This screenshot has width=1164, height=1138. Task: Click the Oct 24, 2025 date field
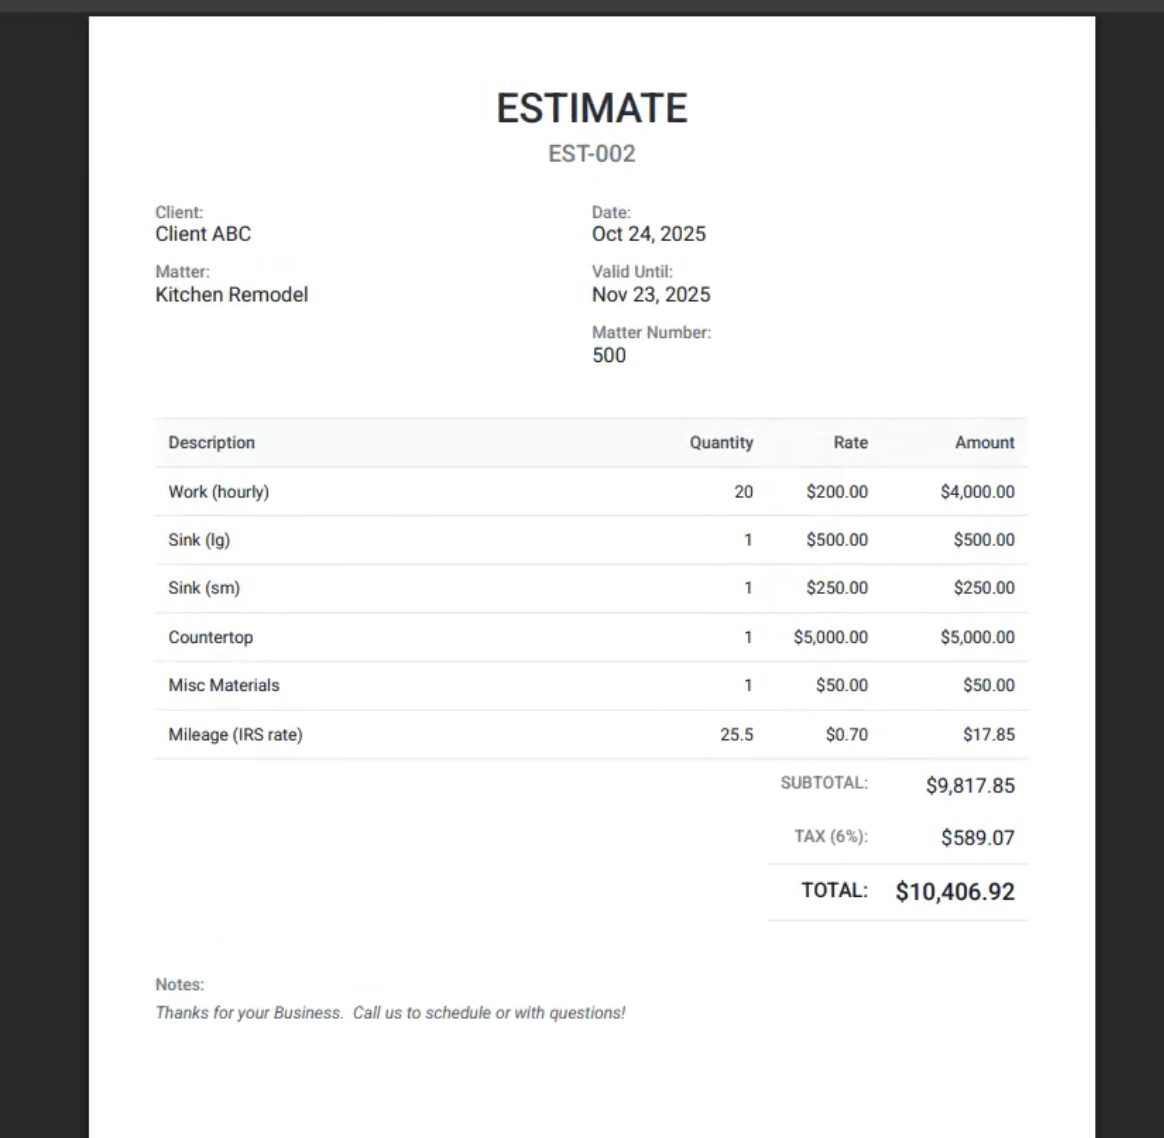[x=648, y=233]
